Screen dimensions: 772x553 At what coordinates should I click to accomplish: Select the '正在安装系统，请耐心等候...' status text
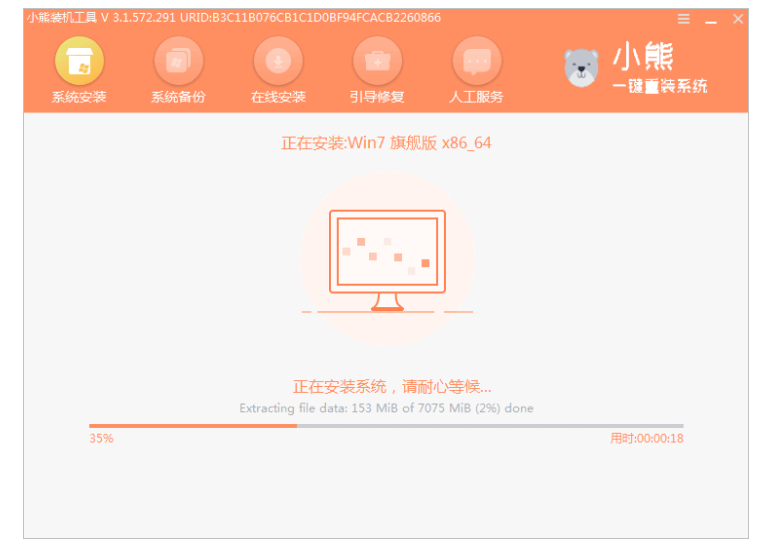coord(392,387)
